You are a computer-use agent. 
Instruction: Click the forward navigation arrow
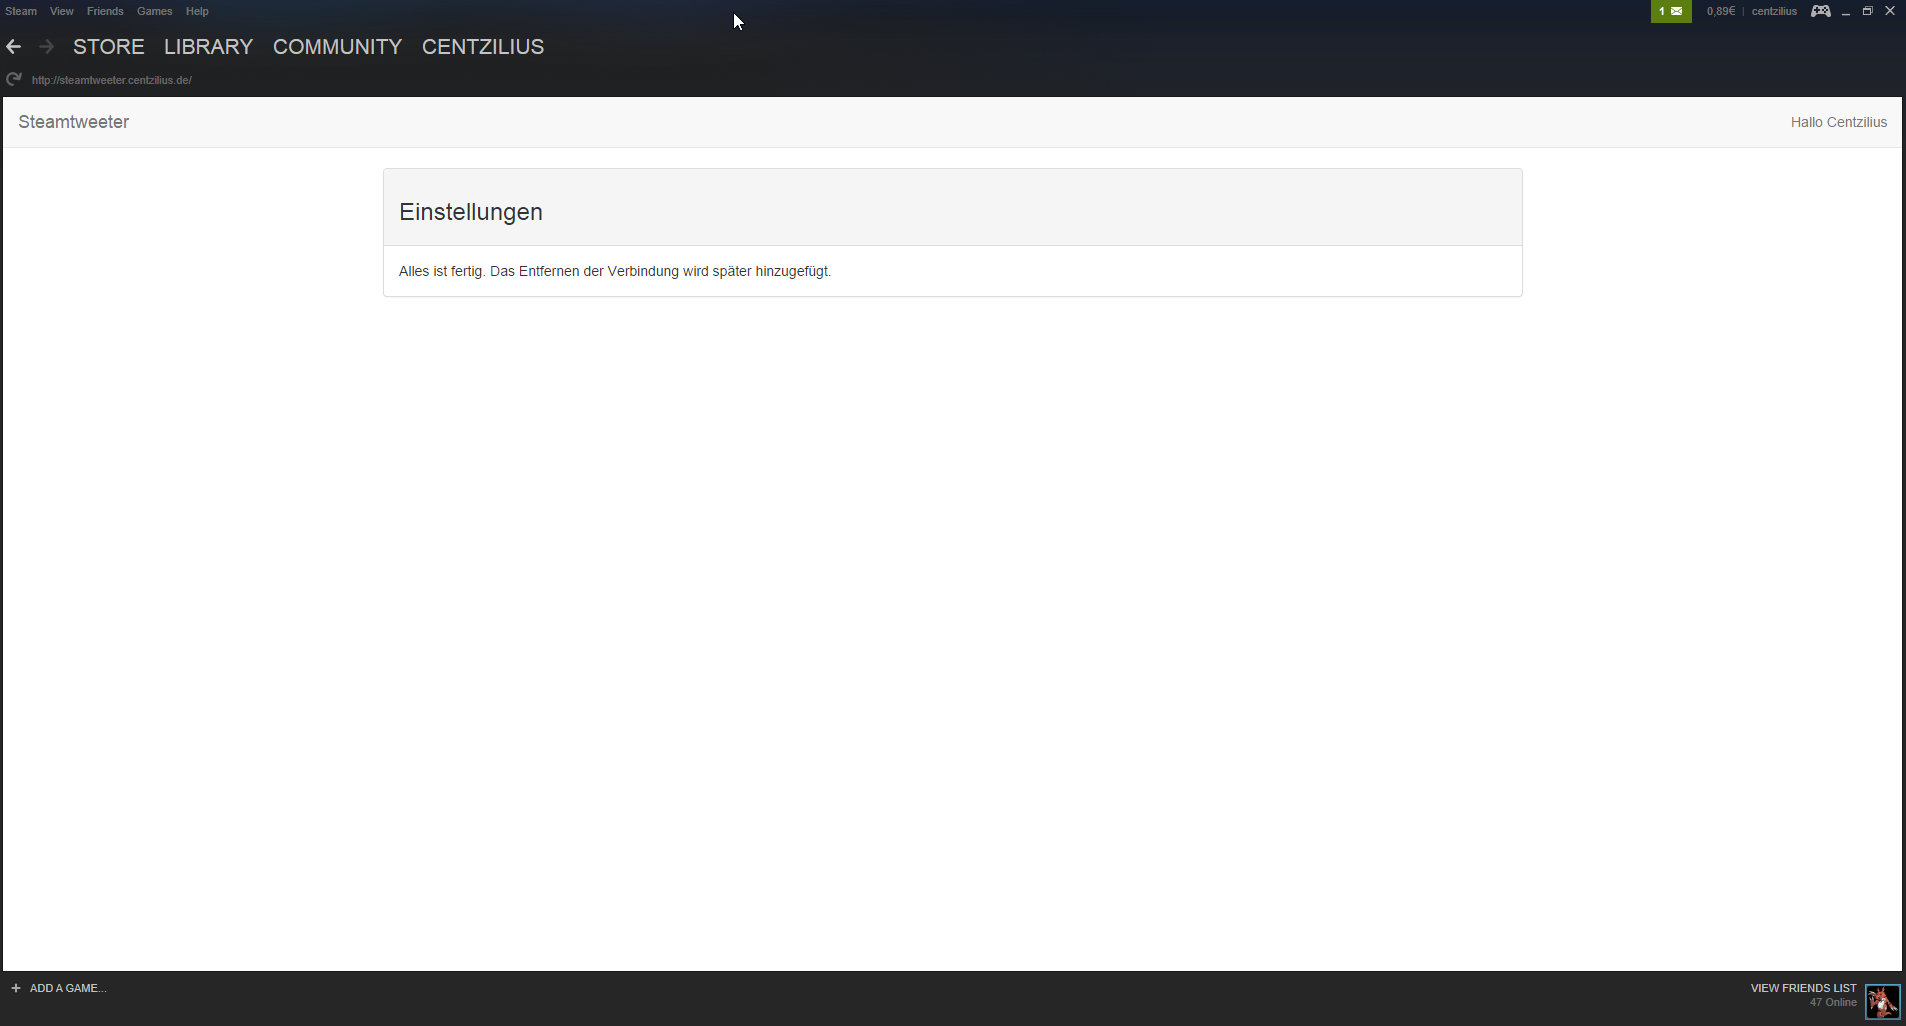[x=46, y=47]
